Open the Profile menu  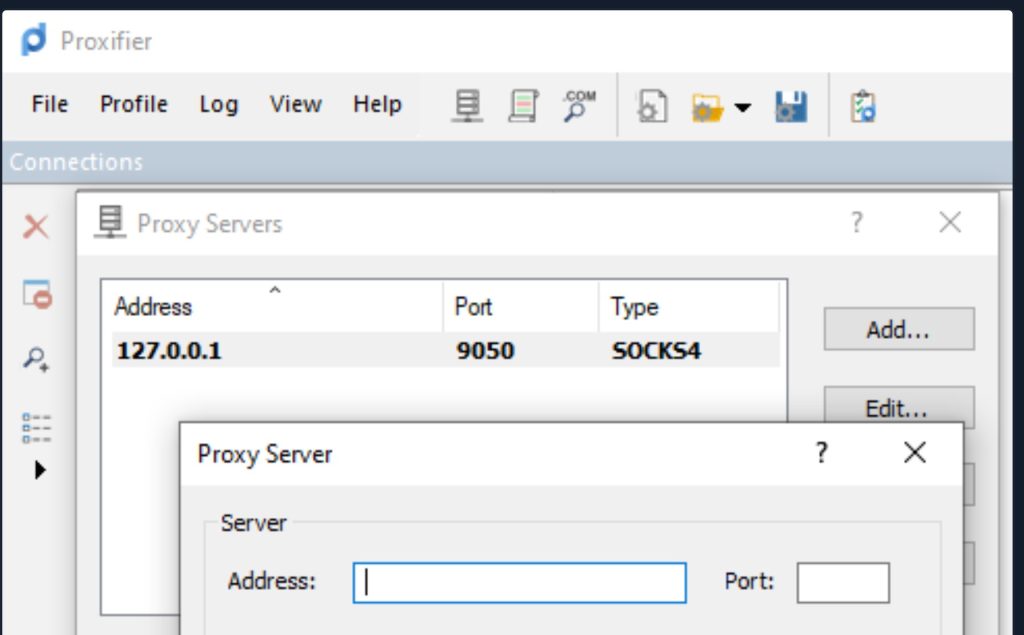click(x=134, y=105)
